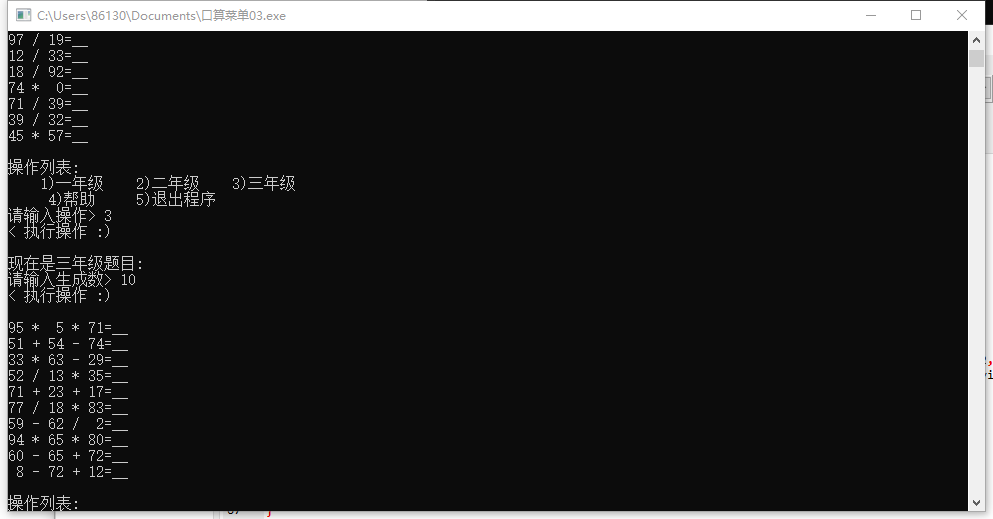Screen dimensions: 993x519
Task: Click the scrollbar up arrow
Action: pyautogui.click(x=976, y=39)
